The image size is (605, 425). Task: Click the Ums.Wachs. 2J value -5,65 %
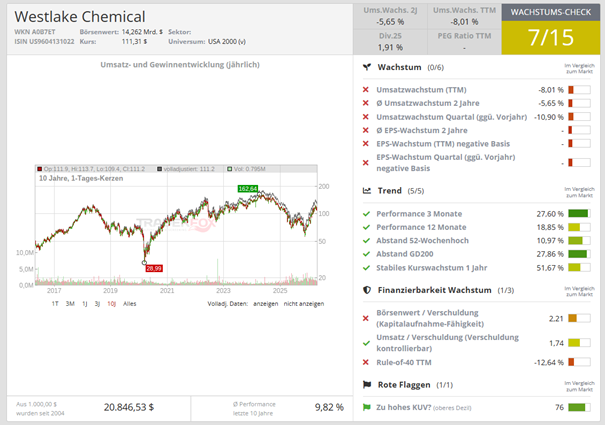tap(390, 22)
